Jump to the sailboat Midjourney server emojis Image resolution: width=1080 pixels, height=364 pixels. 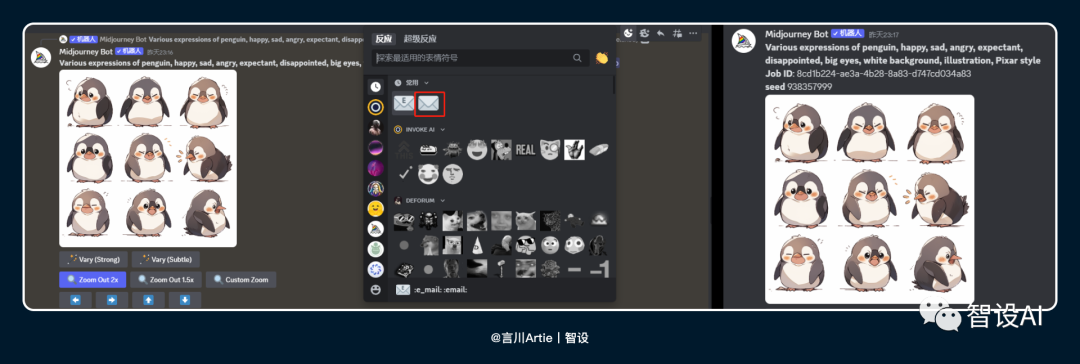click(x=375, y=229)
